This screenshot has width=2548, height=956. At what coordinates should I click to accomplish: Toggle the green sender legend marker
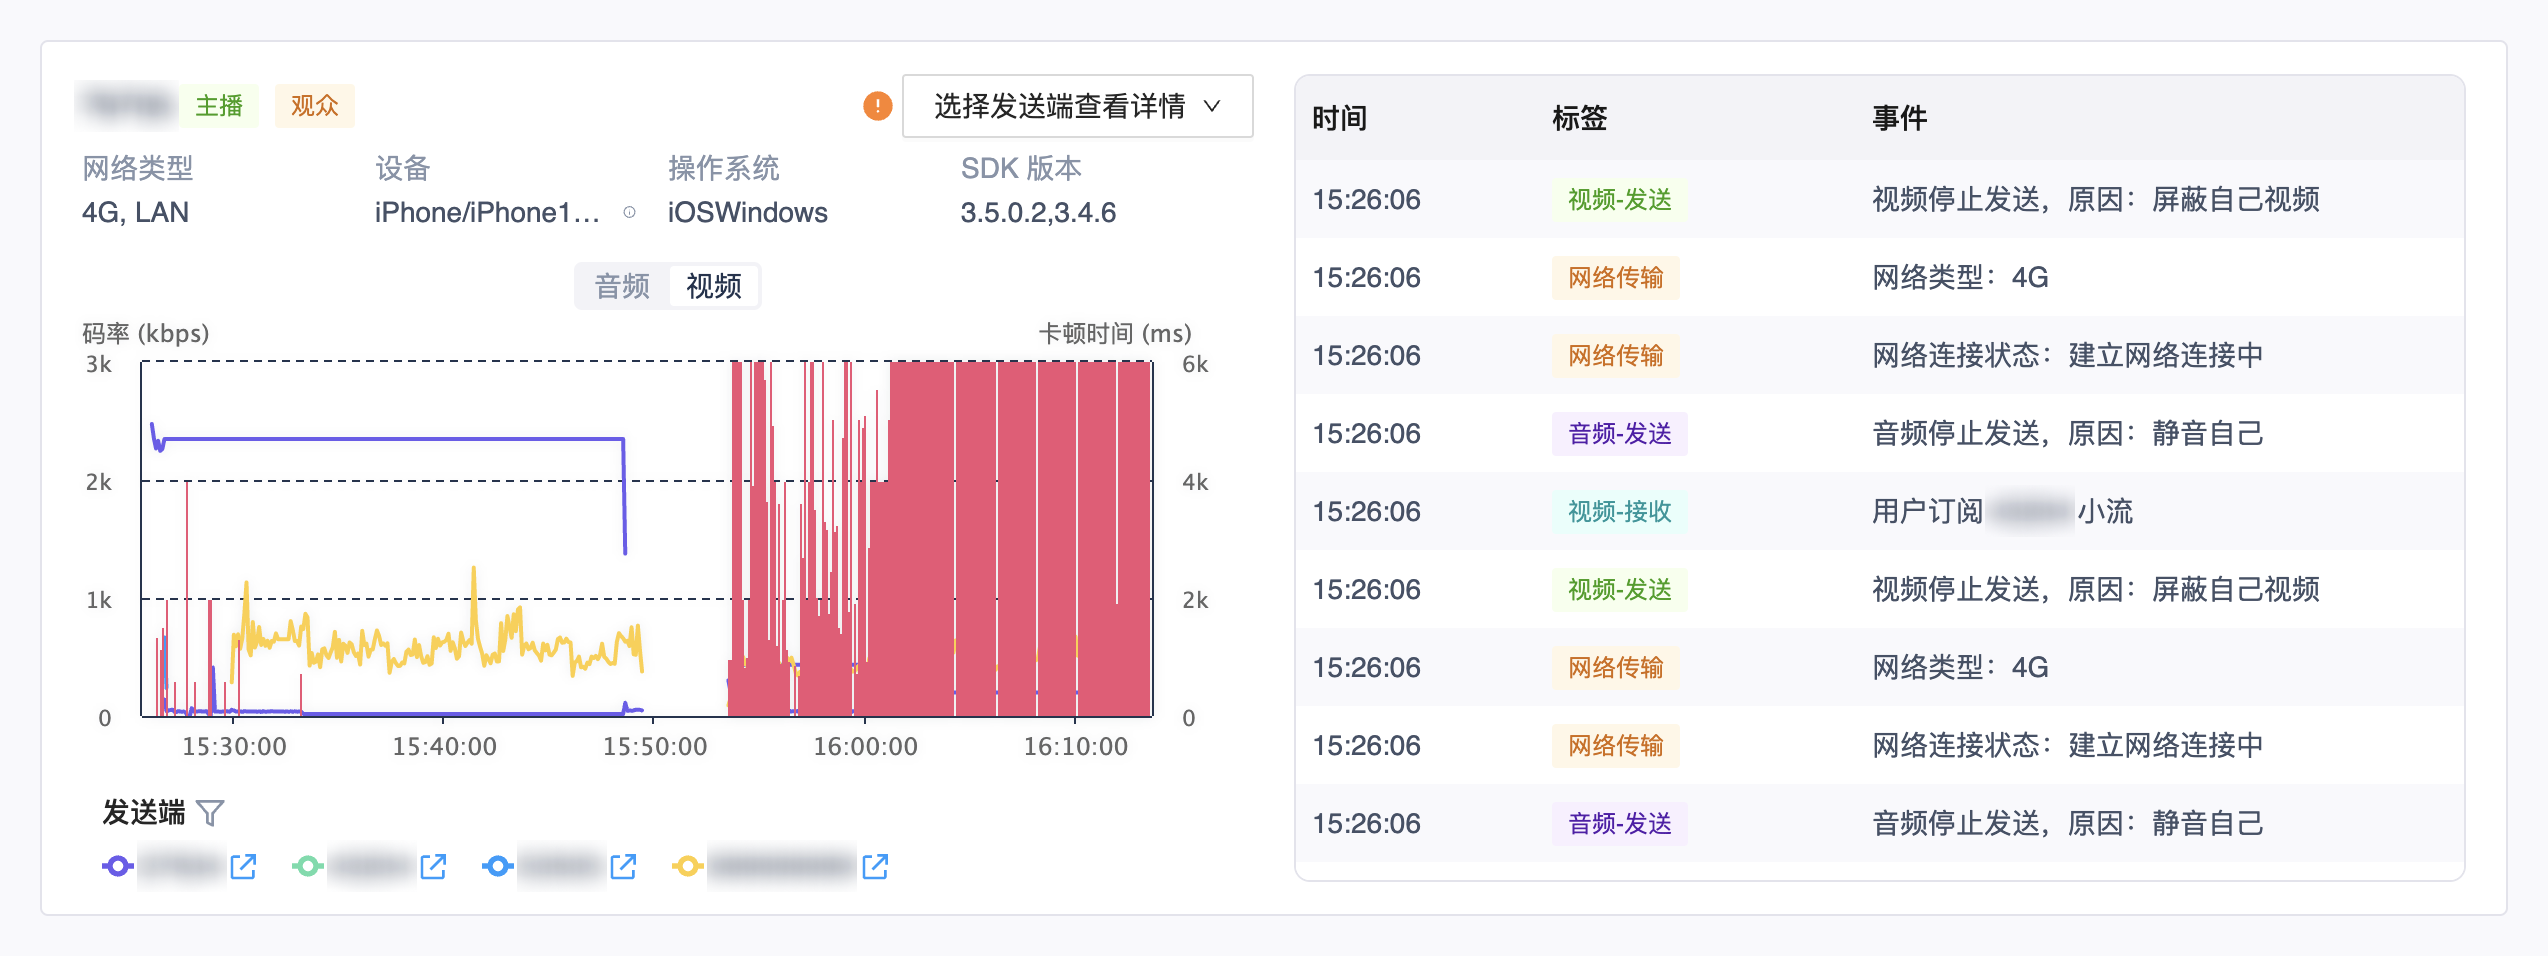[307, 866]
